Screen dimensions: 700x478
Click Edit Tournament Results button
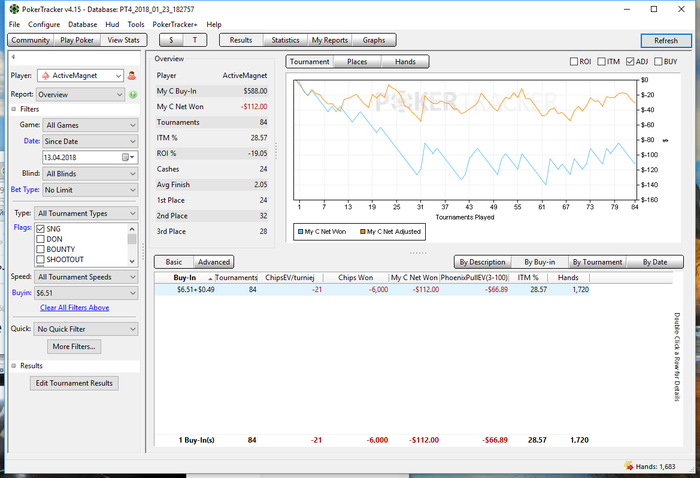(74, 383)
